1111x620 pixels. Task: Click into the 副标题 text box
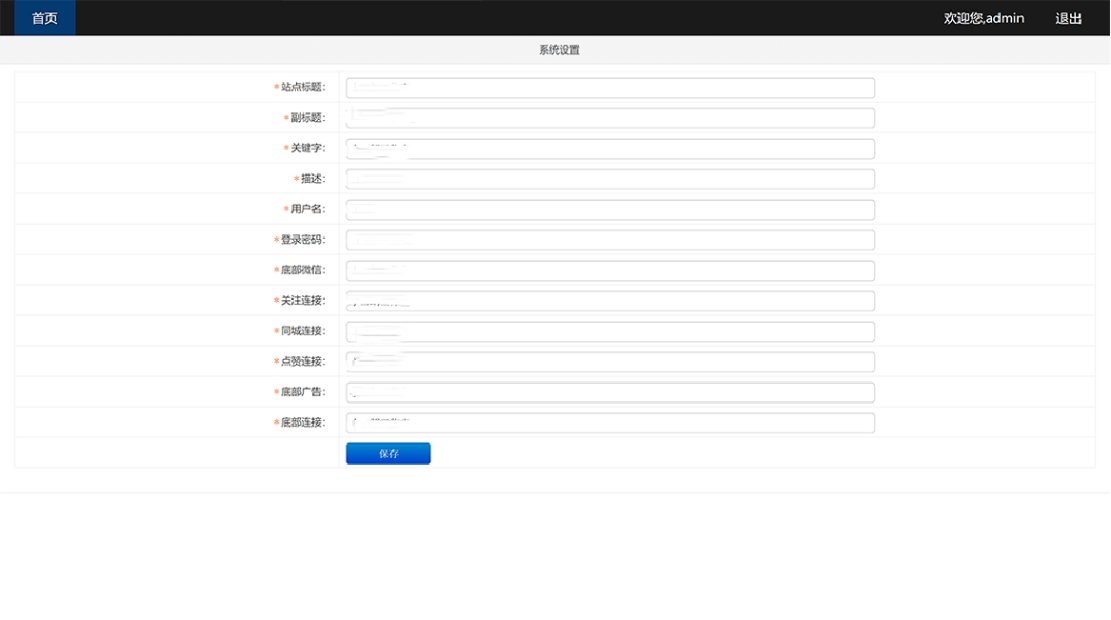click(x=610, y=118)
